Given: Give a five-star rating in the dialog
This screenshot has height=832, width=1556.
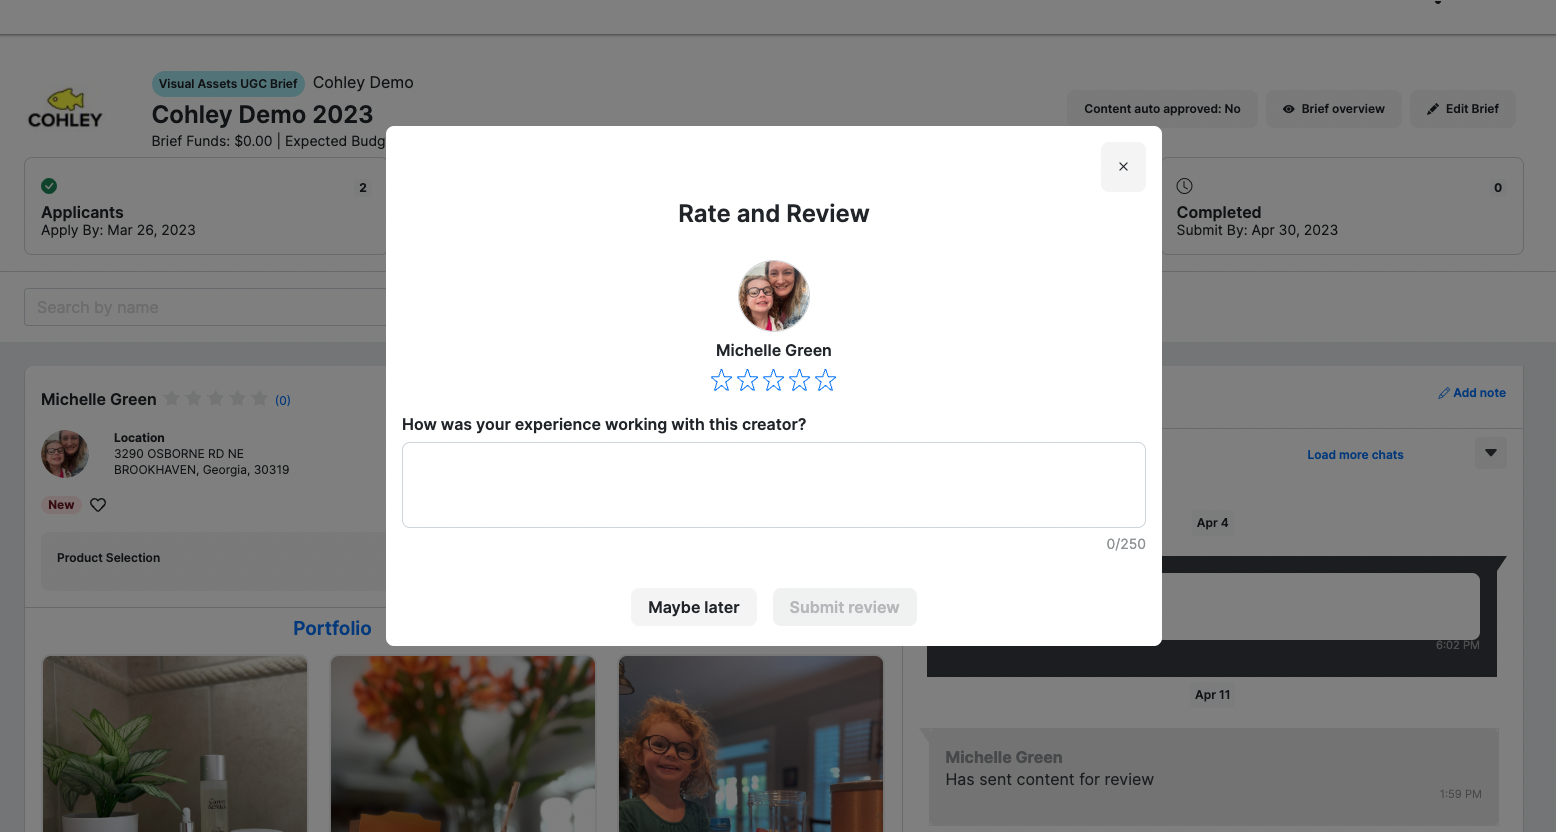Looking at the screenshot, I should [825, 380].
